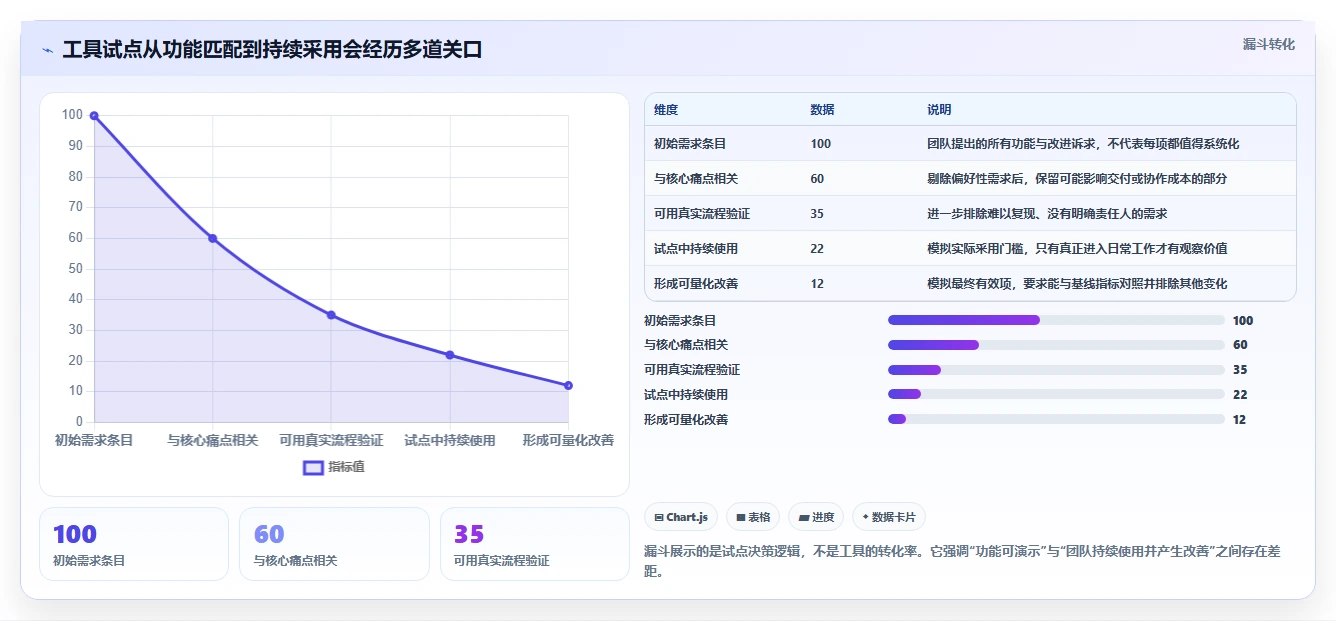Select the 进度 tag chip

pos(816,517)
